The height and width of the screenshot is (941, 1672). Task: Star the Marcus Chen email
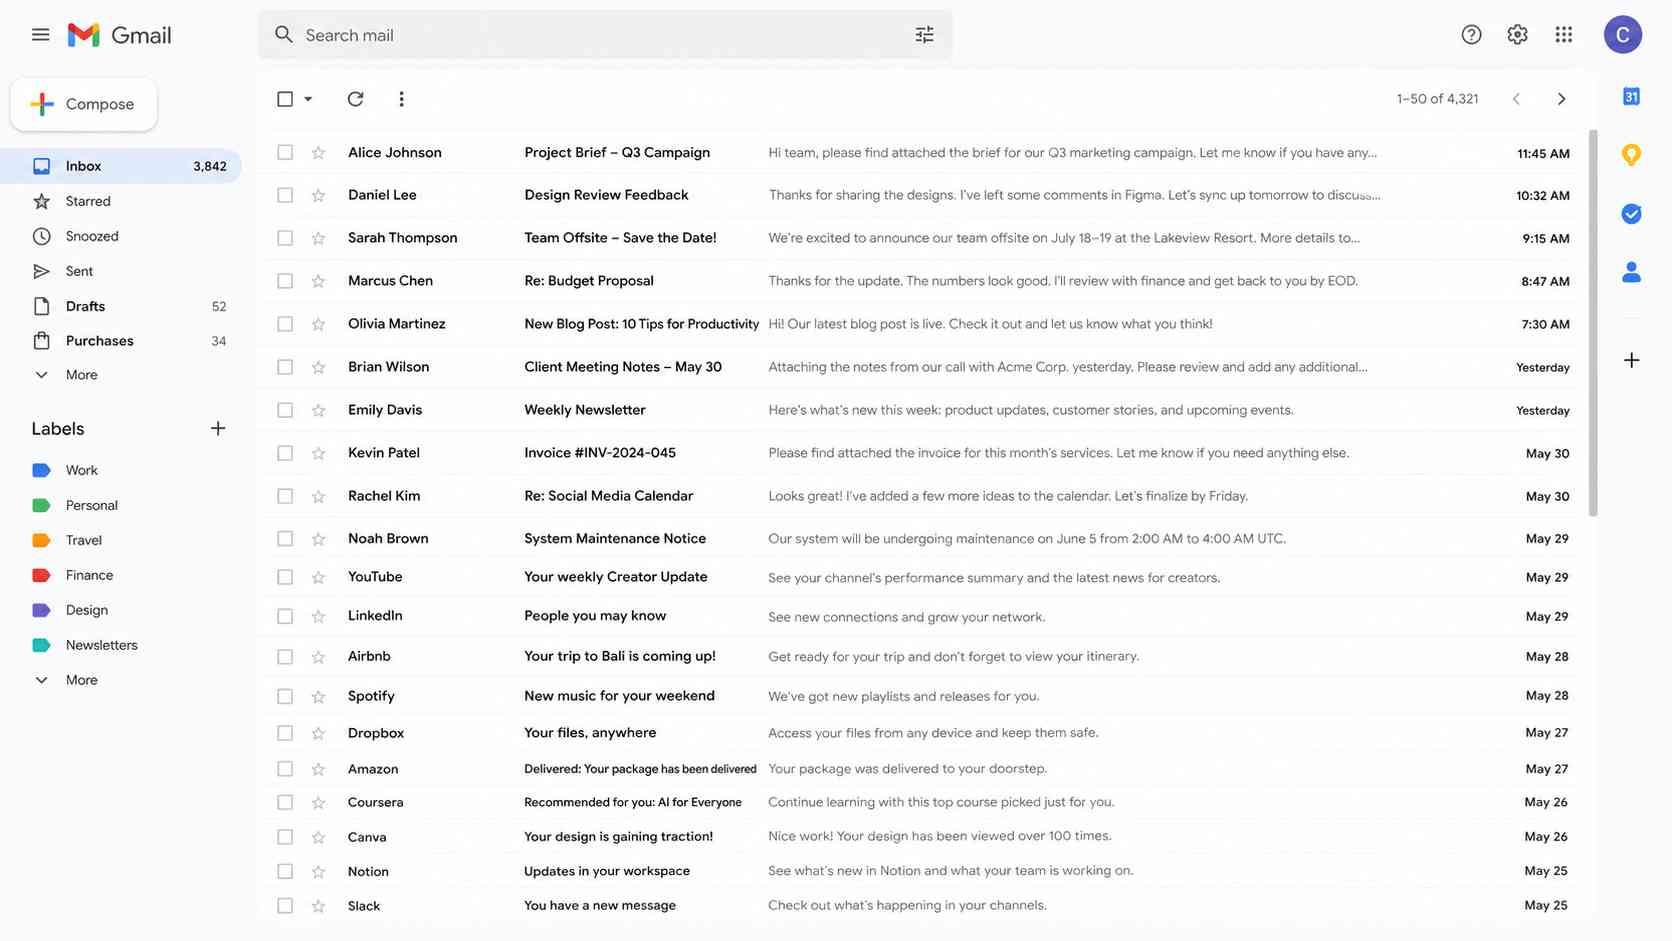point(318,281)
